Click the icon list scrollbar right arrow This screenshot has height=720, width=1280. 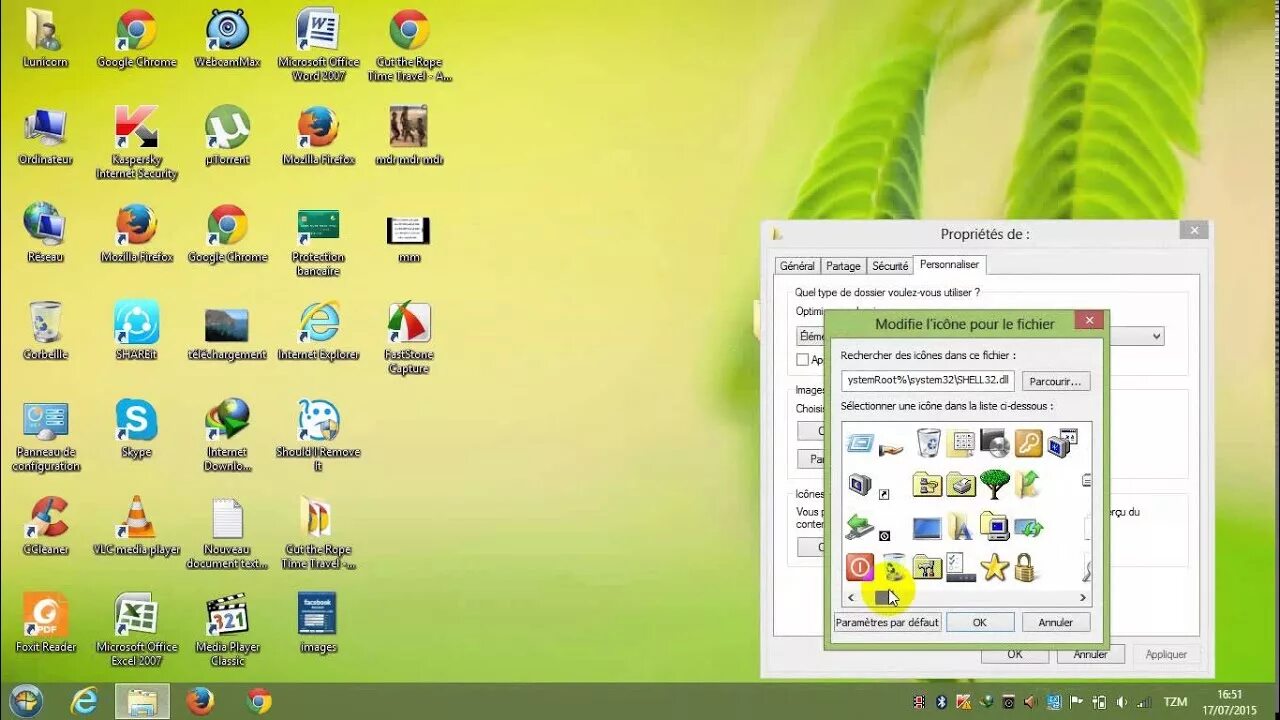click(1082, 597)
